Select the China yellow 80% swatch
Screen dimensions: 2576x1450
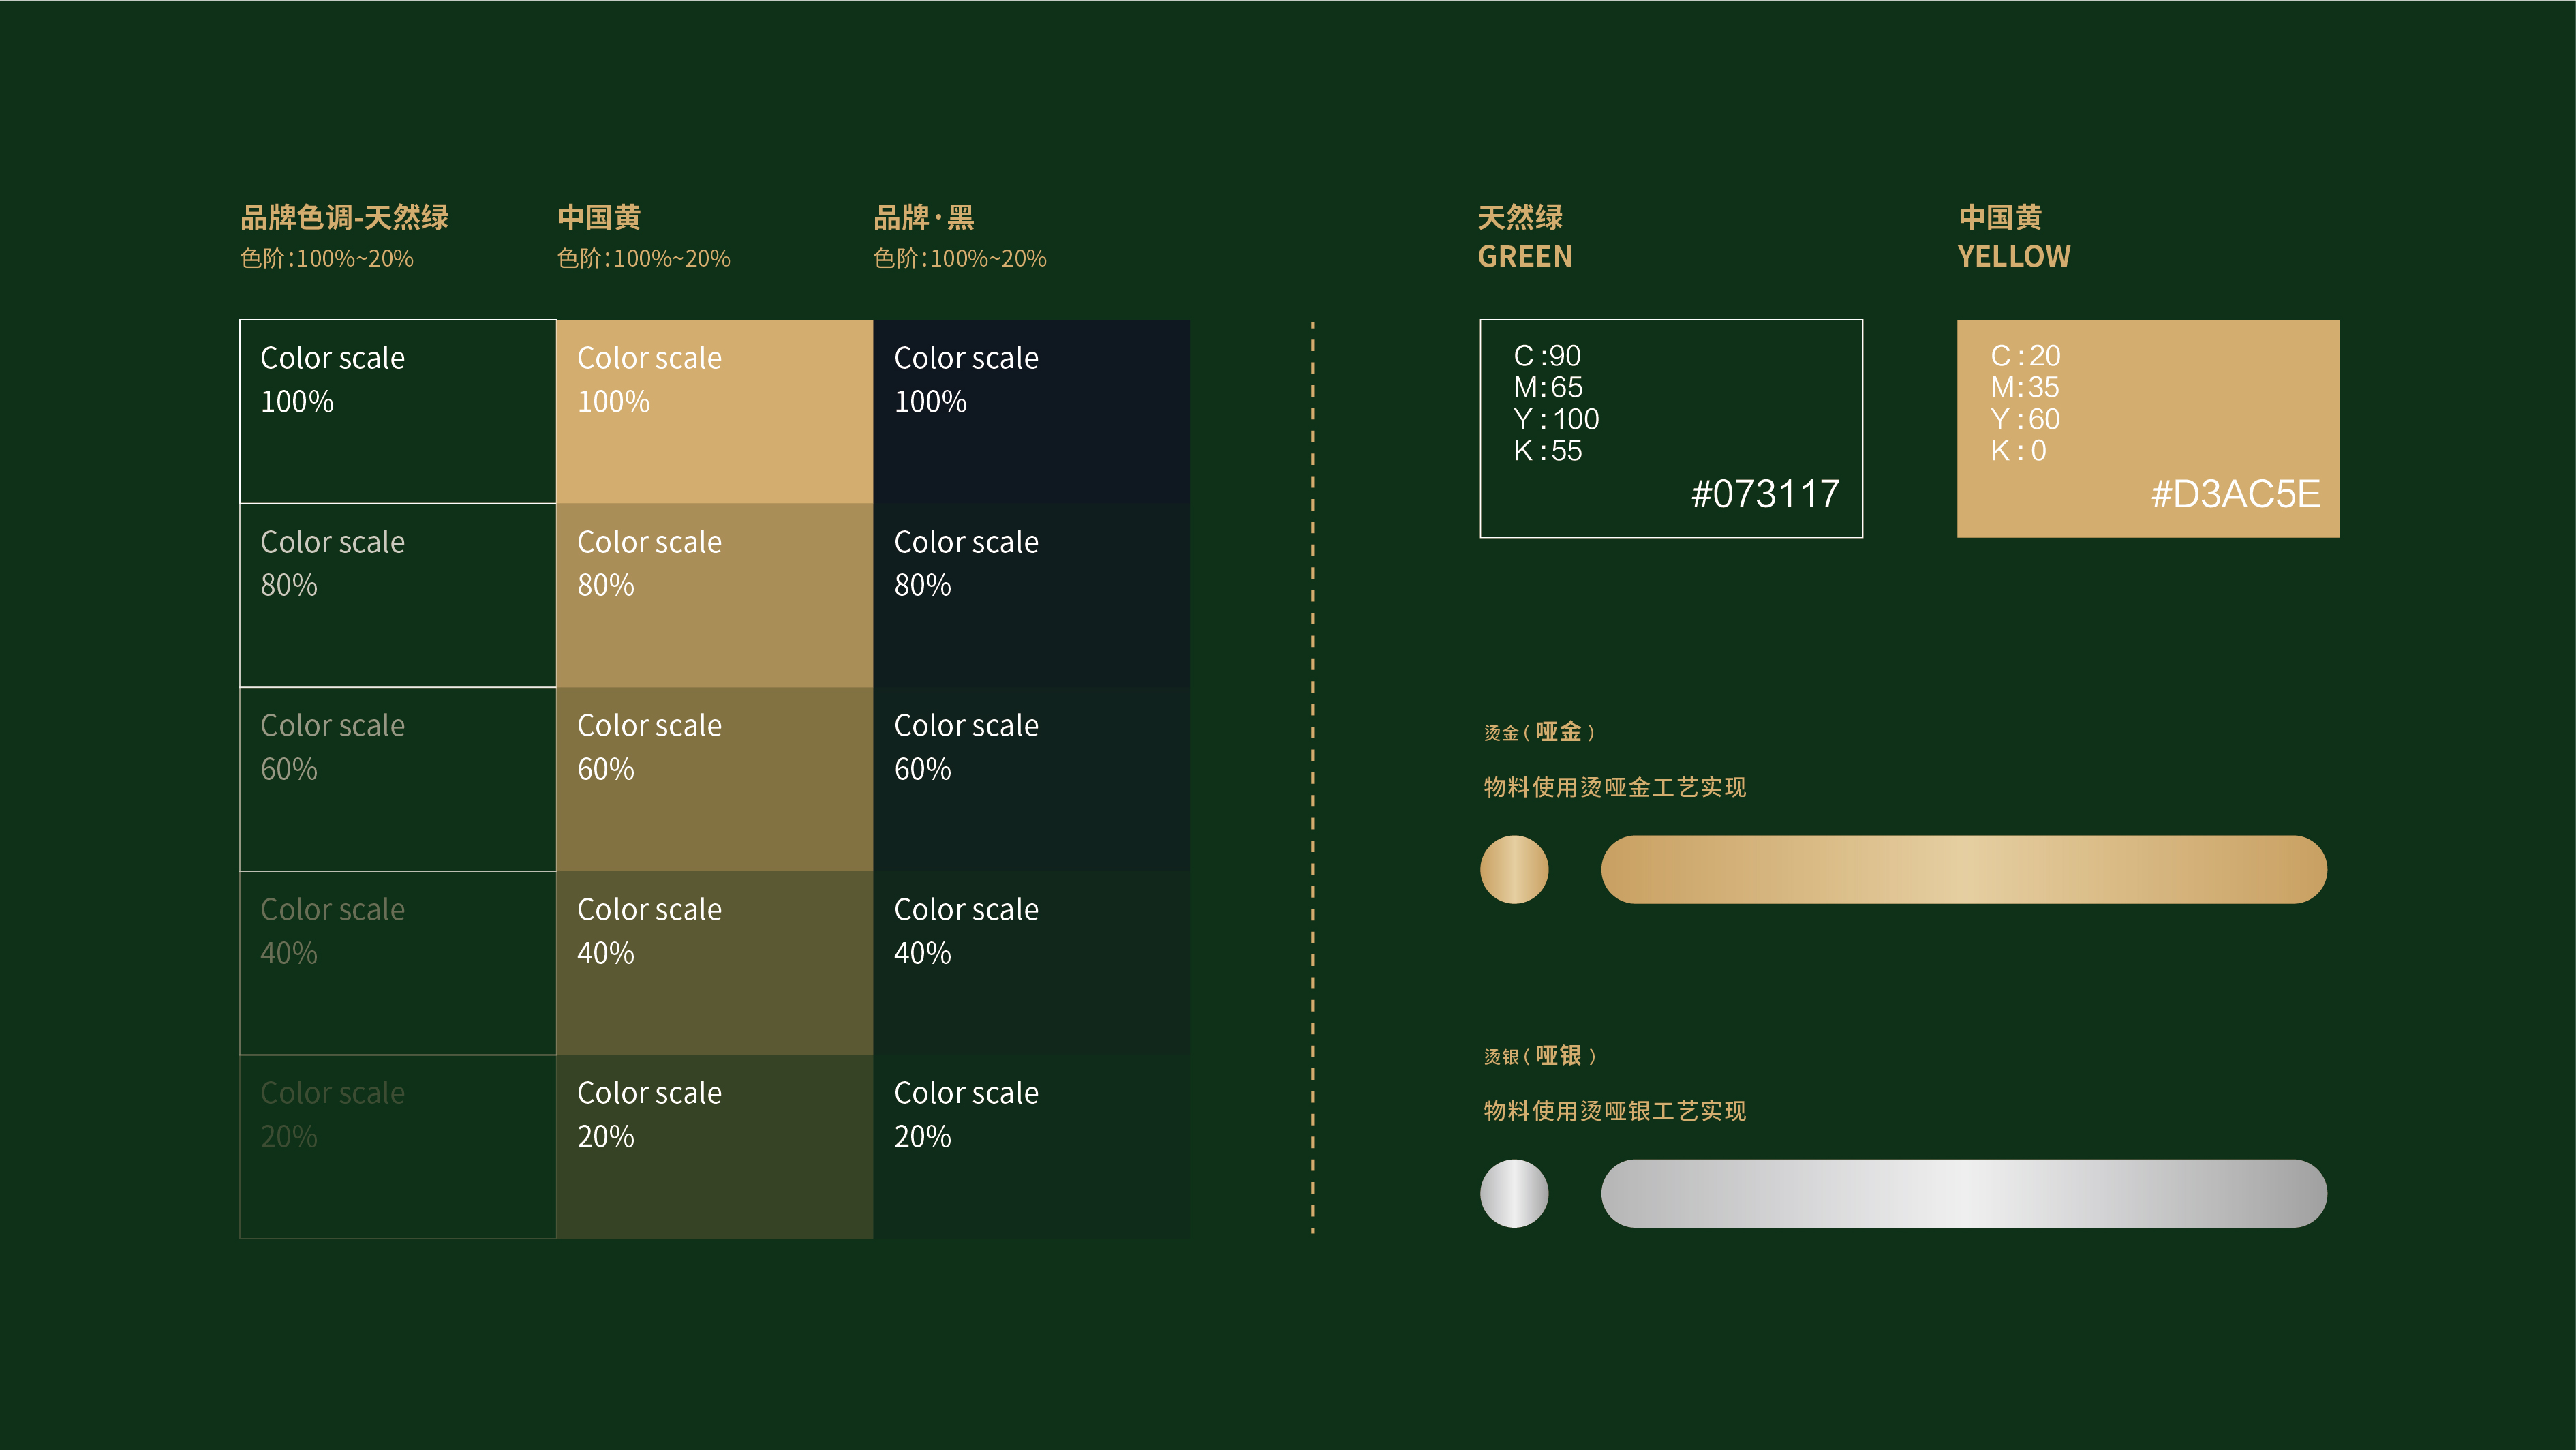tap(714, 595)
